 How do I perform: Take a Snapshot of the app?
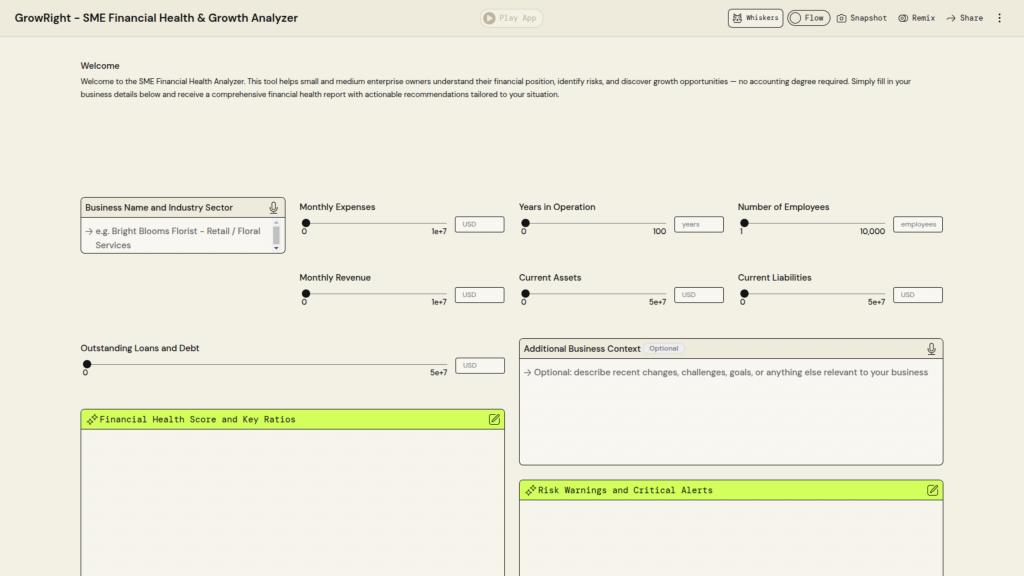pyautogui.click(x=861, y=18)
